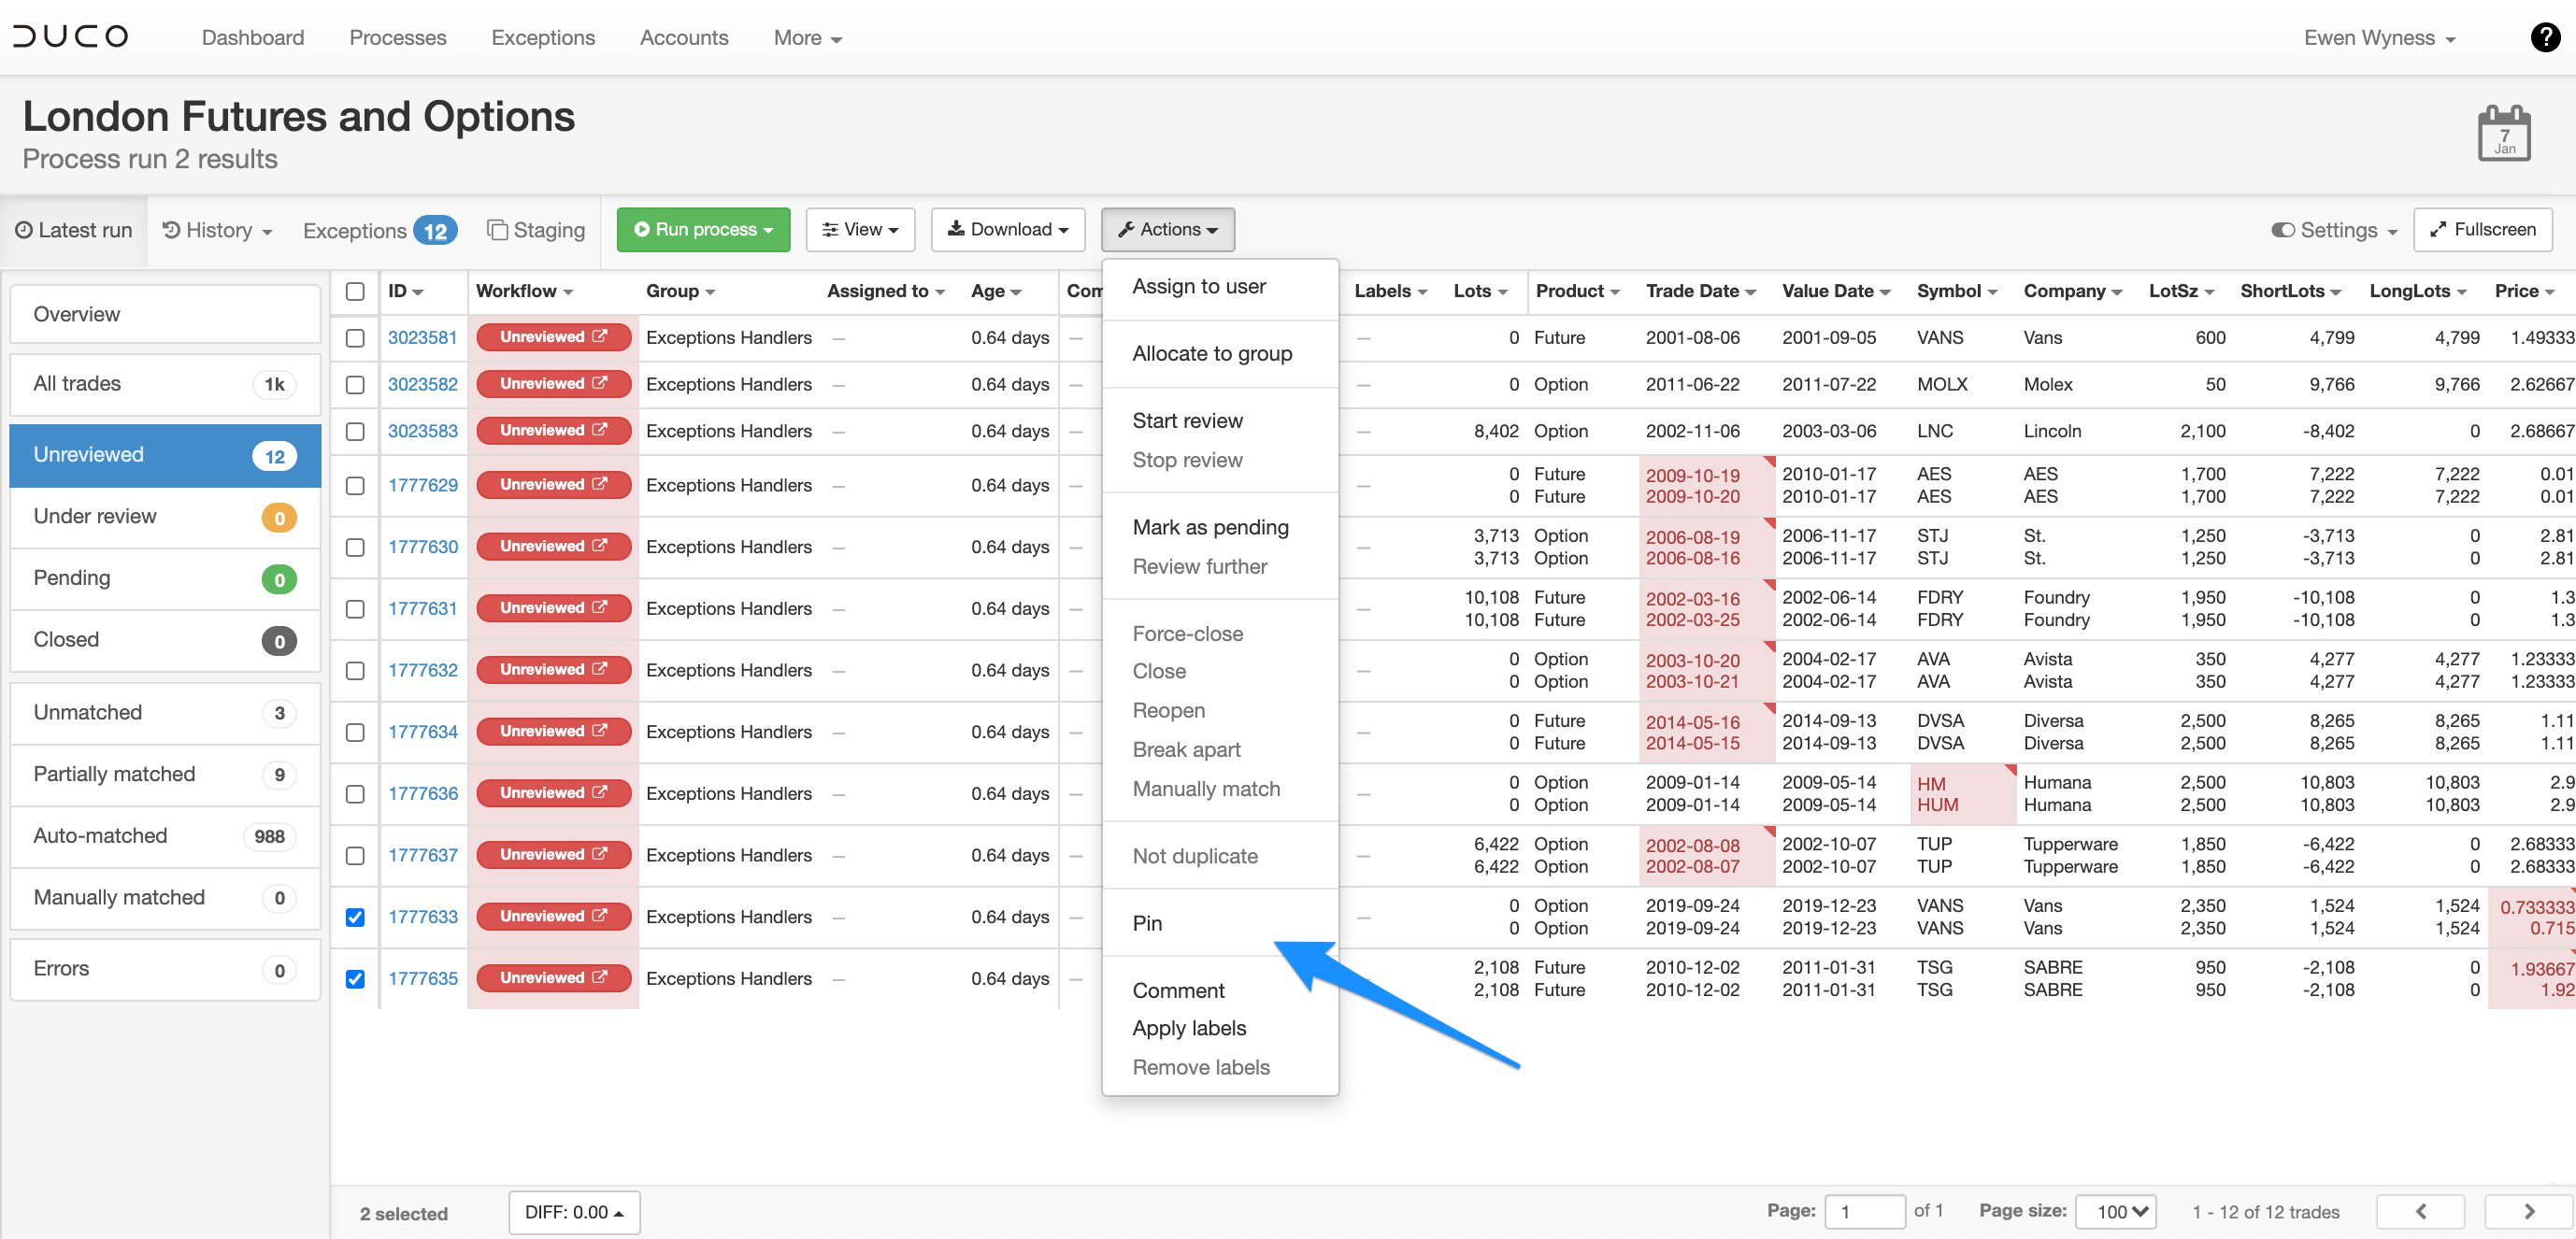Expand the Download dropdown
Viewport: 2576px width, 1239px height.
tap(1008, 229)
